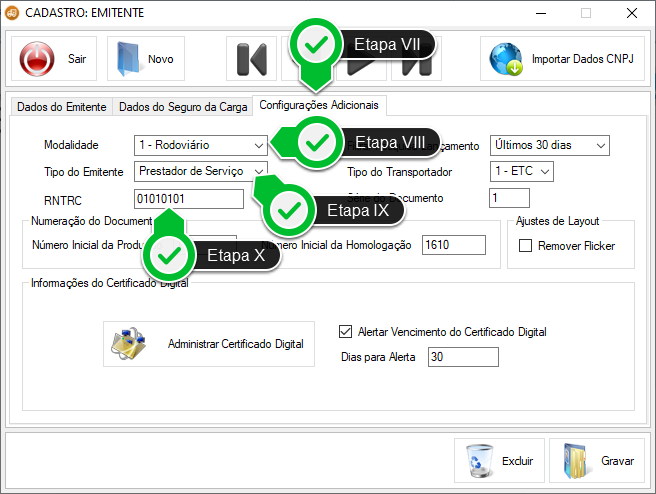The image size is (656, 494).
Task: Click Administrar Certificado Digital button
Action: click(x=209, y=344)
